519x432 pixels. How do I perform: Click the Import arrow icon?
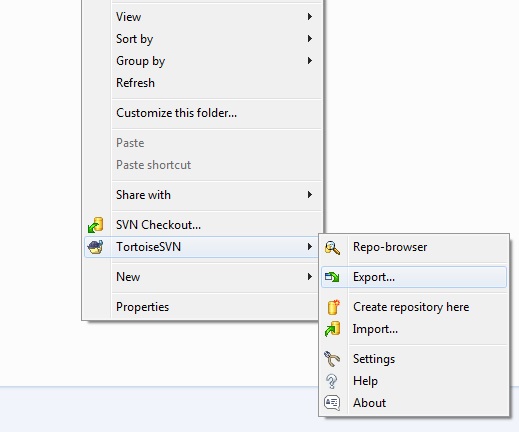pyautogui.click(x=332, y=329)
